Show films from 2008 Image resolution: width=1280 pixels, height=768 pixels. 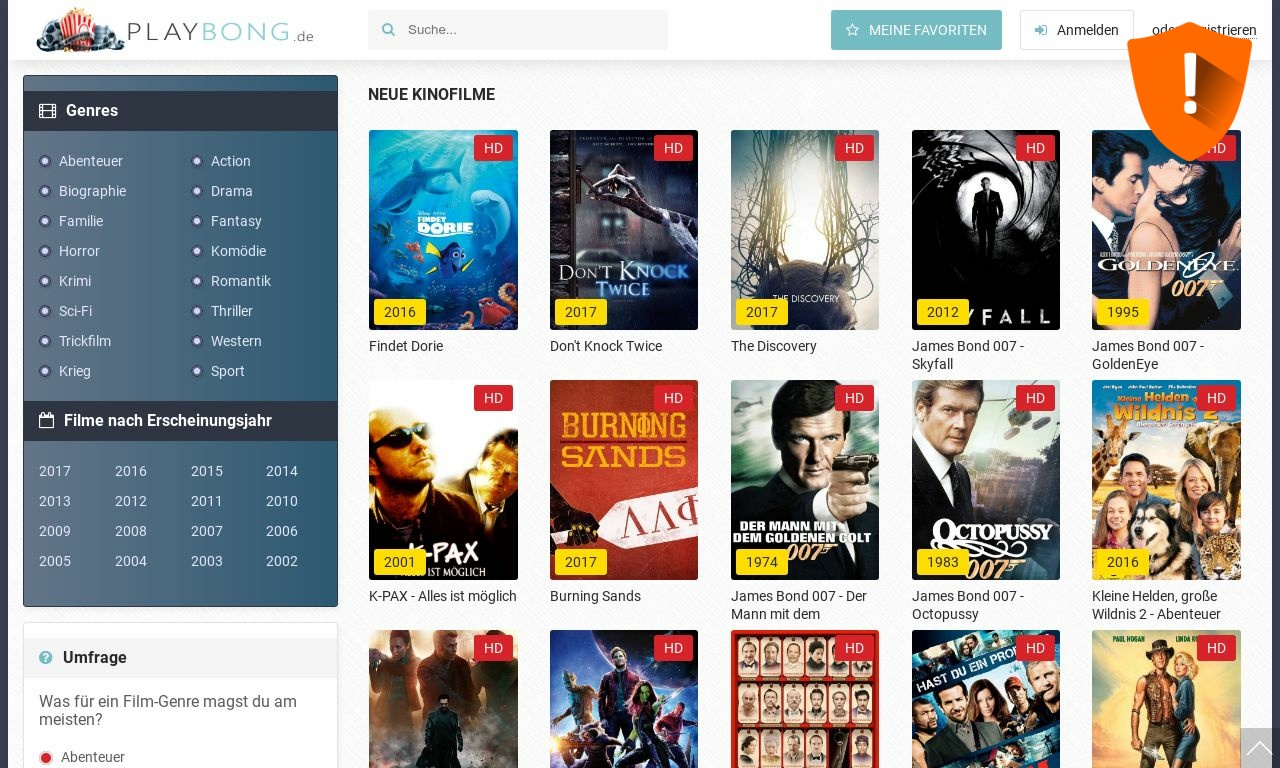pyautogui.click(x=131, y=531)
